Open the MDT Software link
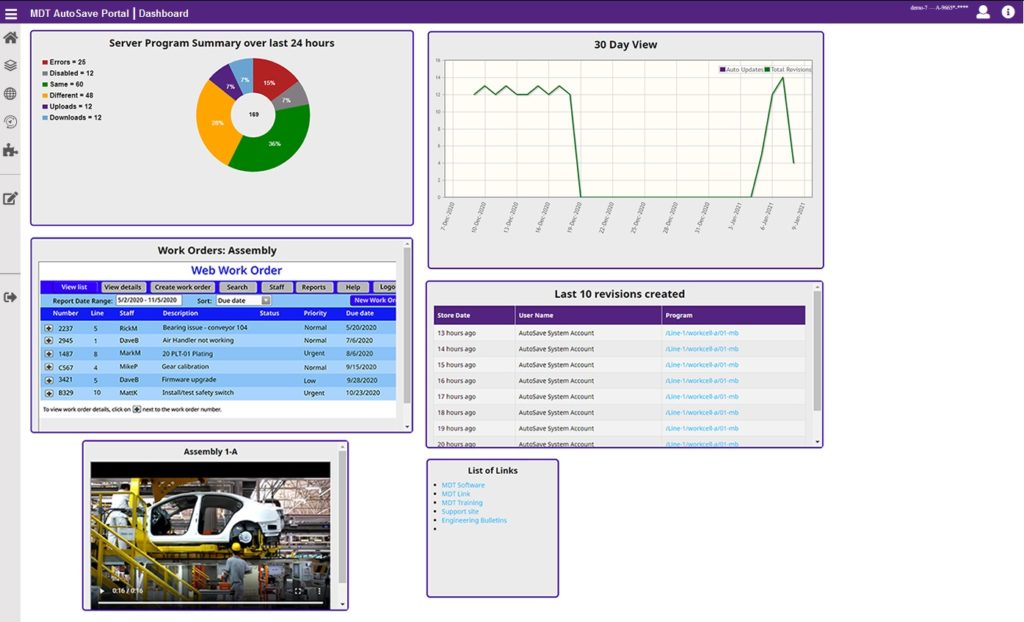The width and height of the screenshot is (1024, 622). [x=463, y=485]
